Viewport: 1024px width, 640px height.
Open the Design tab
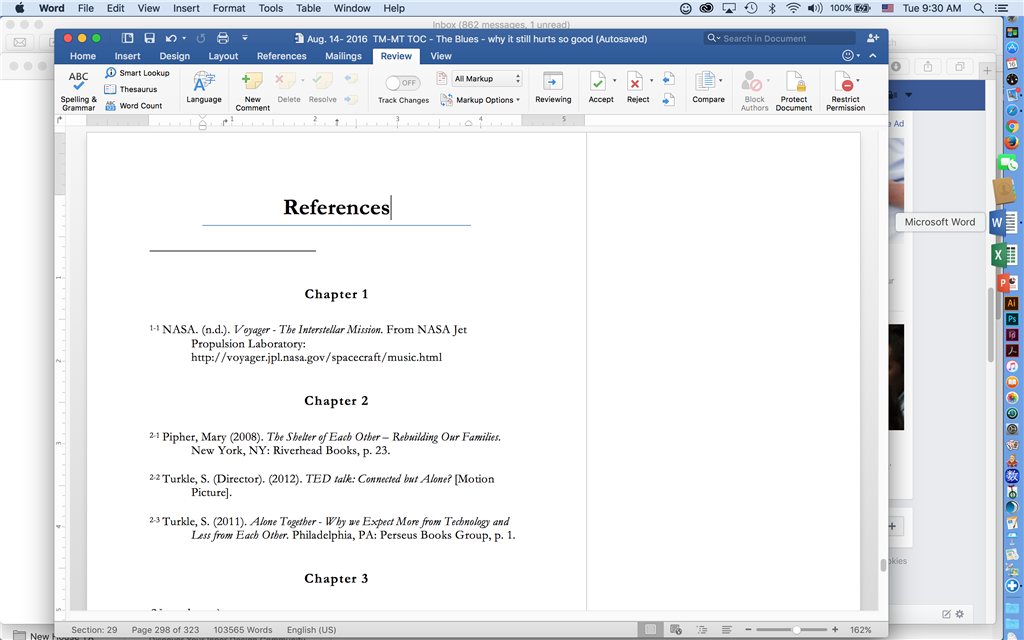click(x=174, y=56)
